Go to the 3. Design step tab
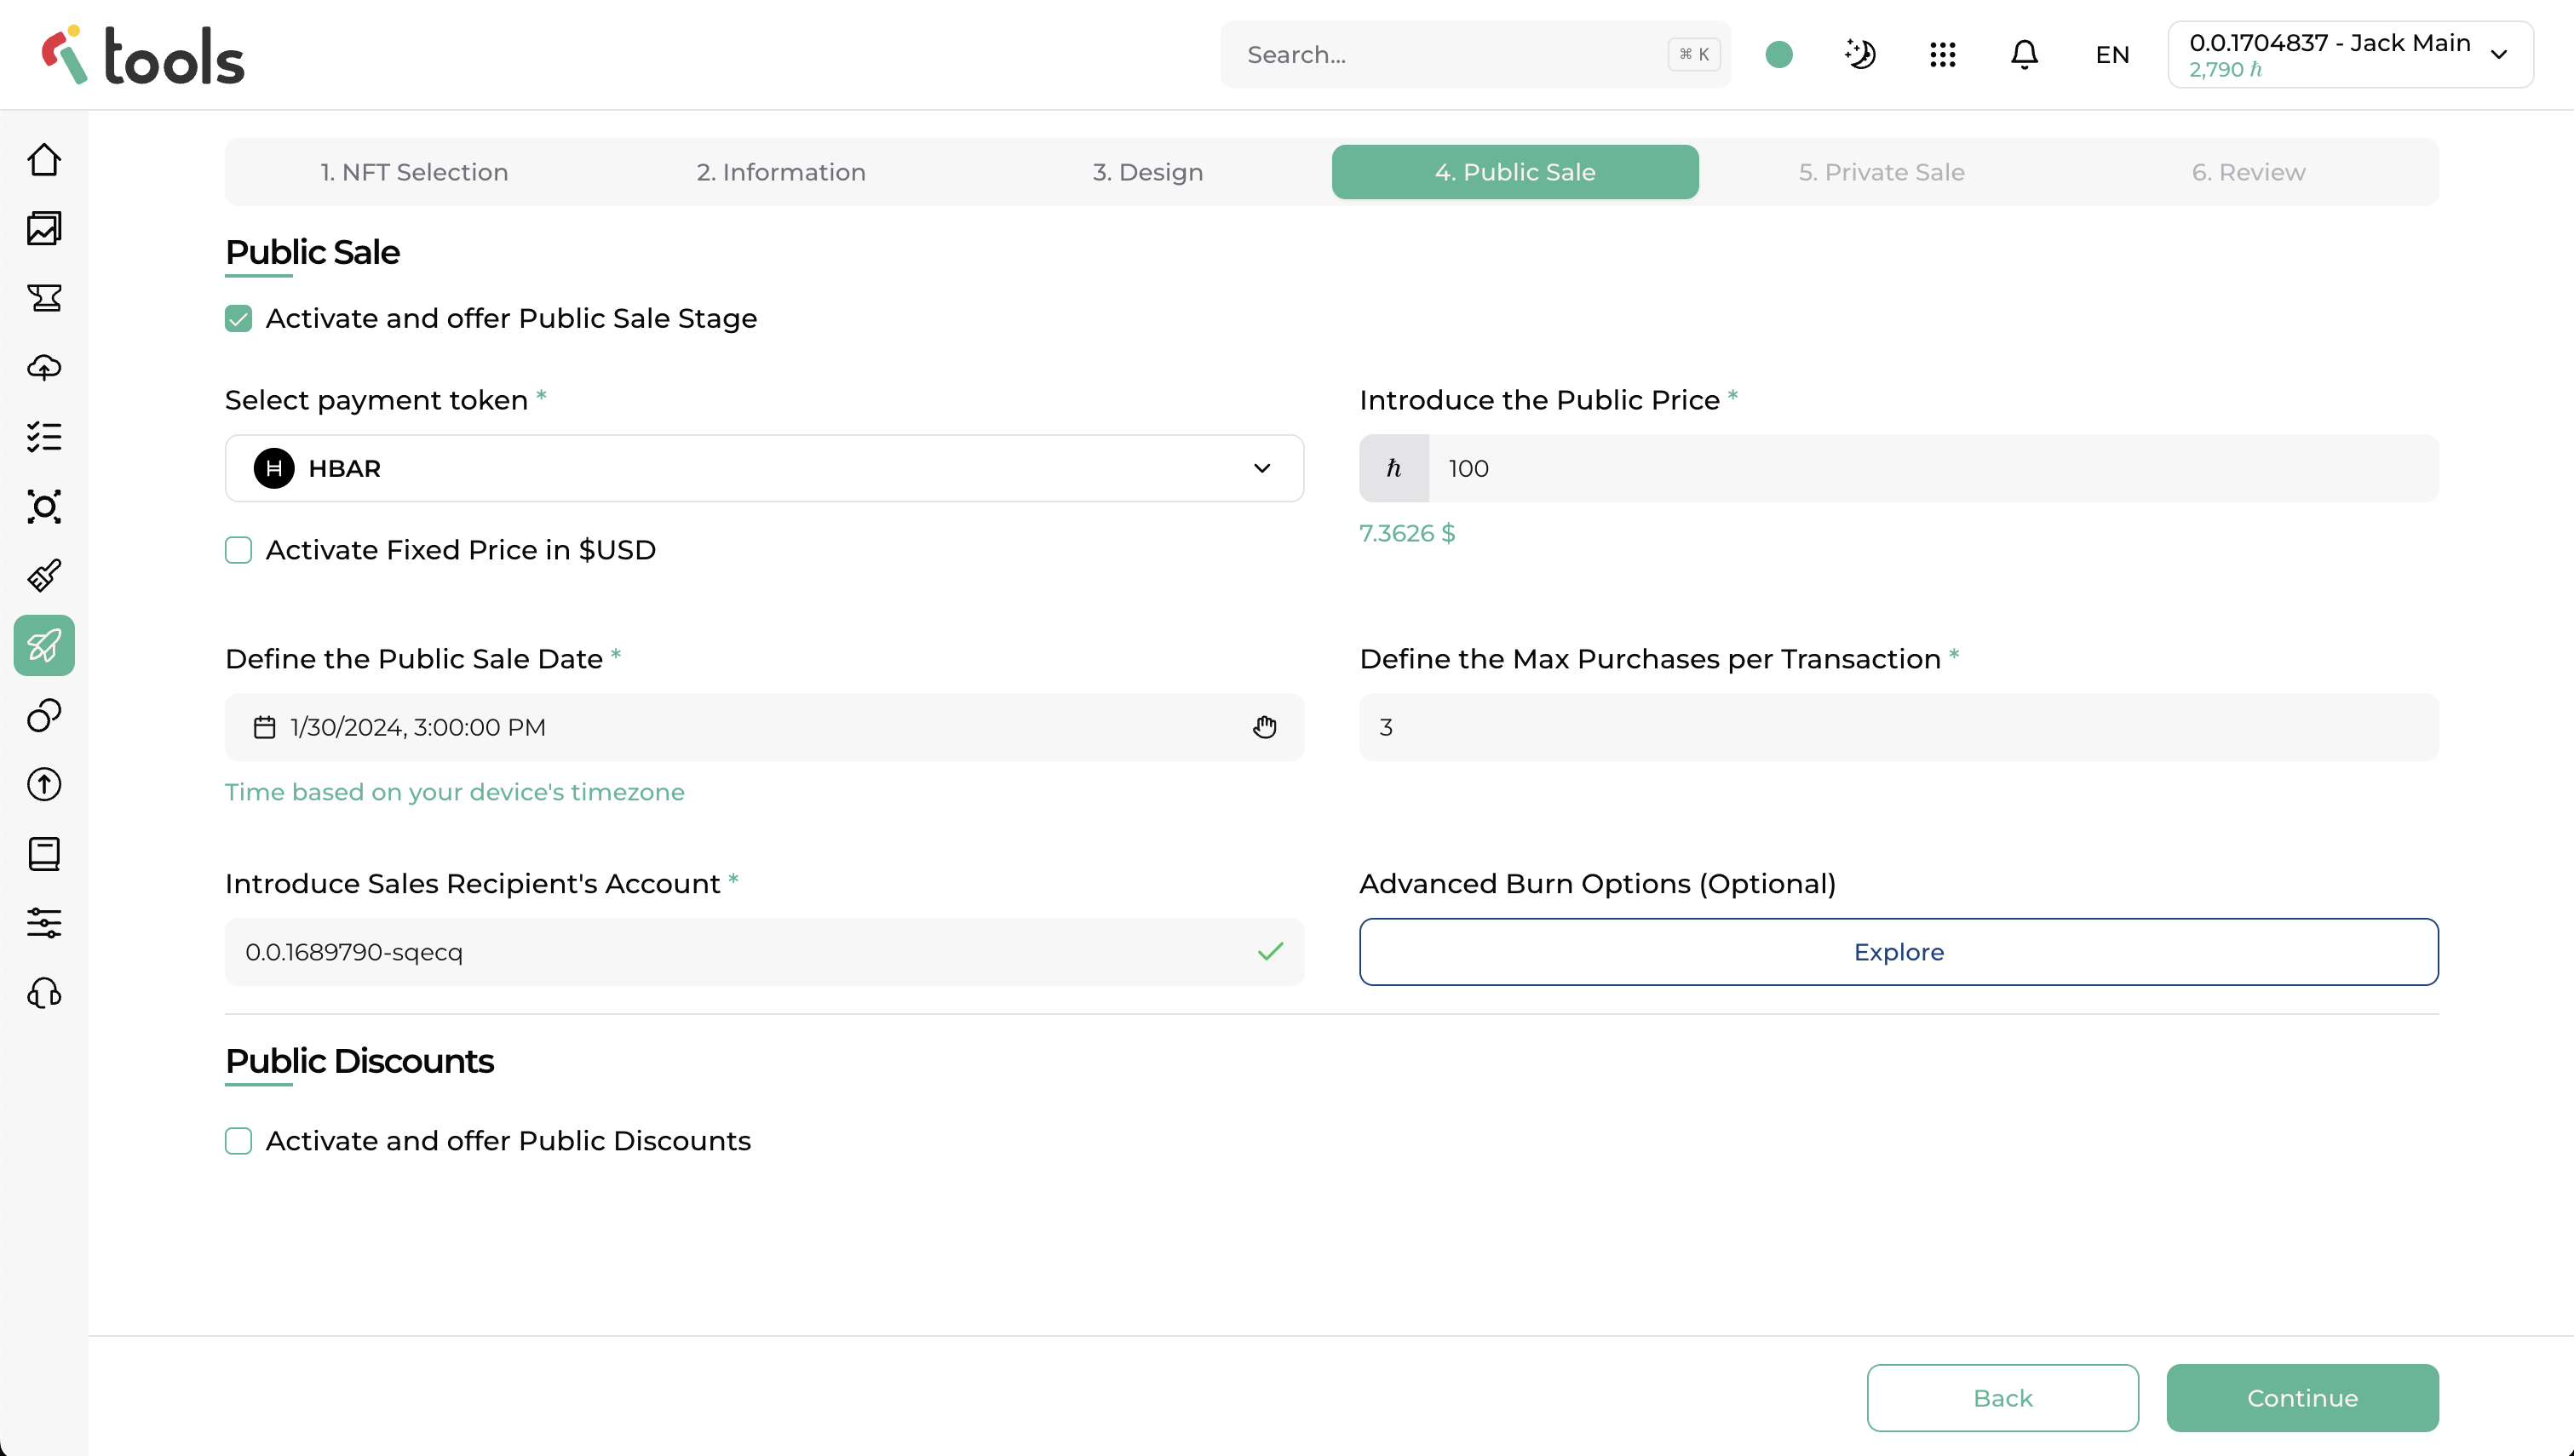Image resolution: width=2574 pixels, height=1456 pixels. pos(1147,172)
